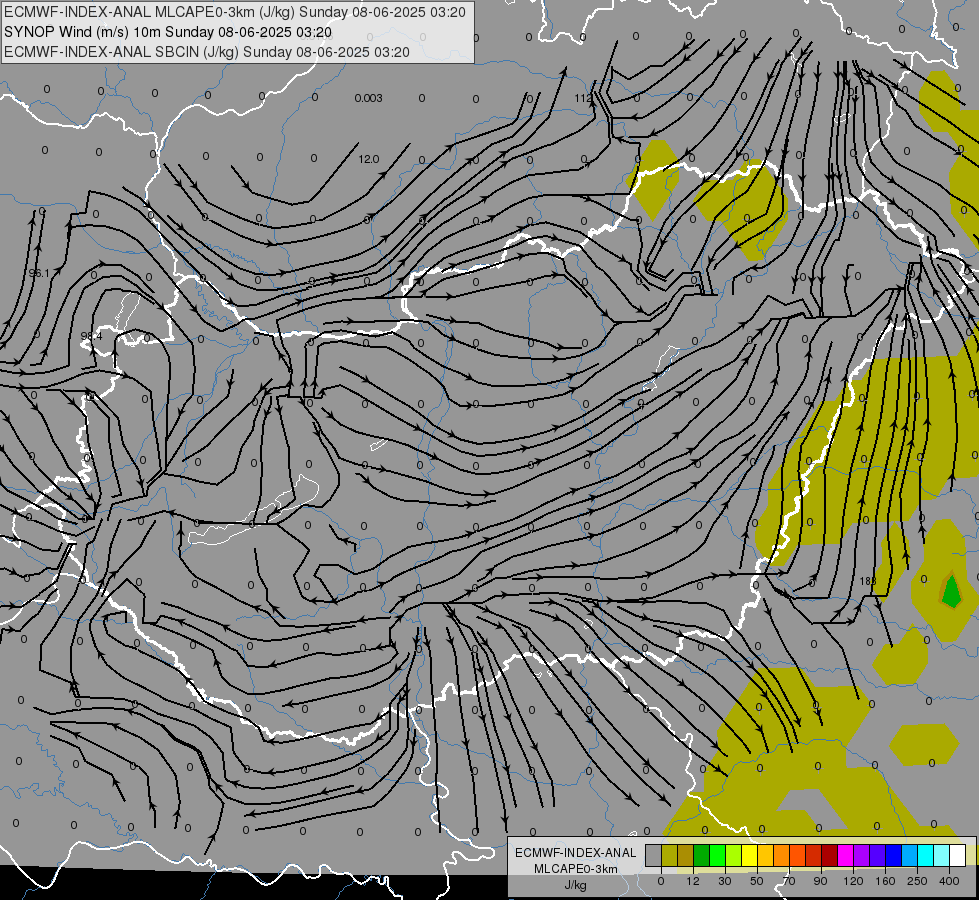Click the legend unit J/kg
Viewport: 979px width, 900px height.
[x=576, y=885]
